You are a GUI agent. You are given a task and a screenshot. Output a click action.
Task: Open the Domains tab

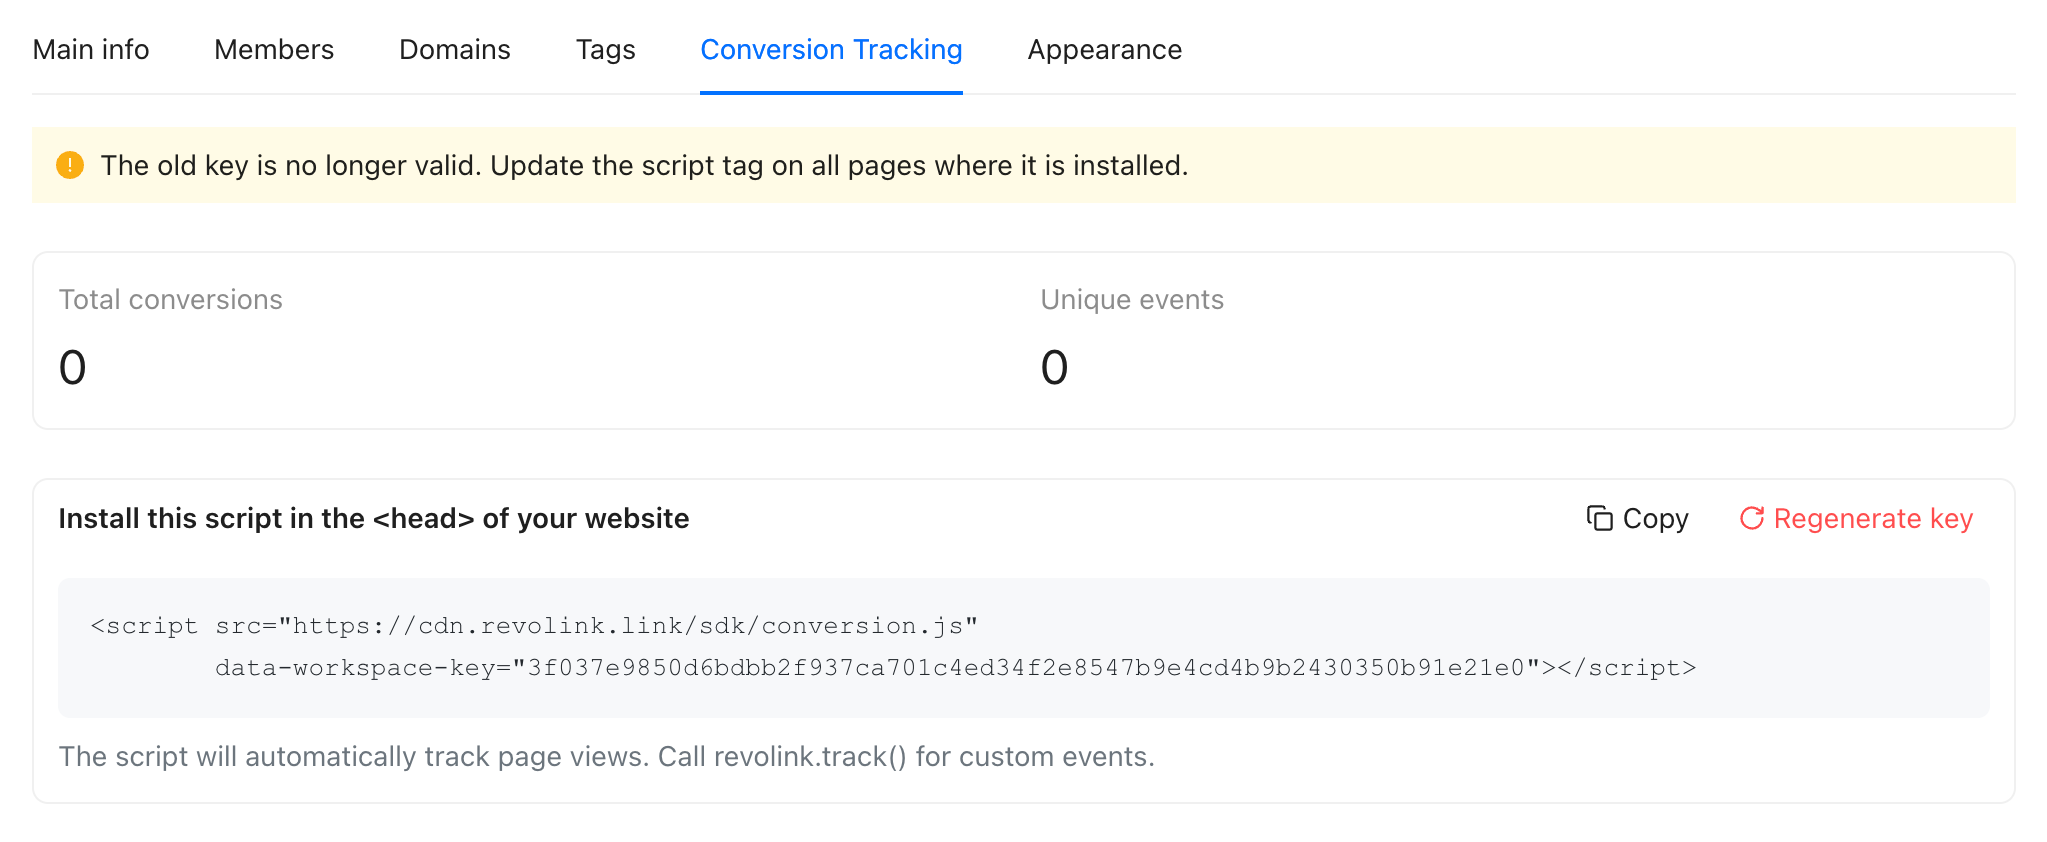tap(455, 49)
